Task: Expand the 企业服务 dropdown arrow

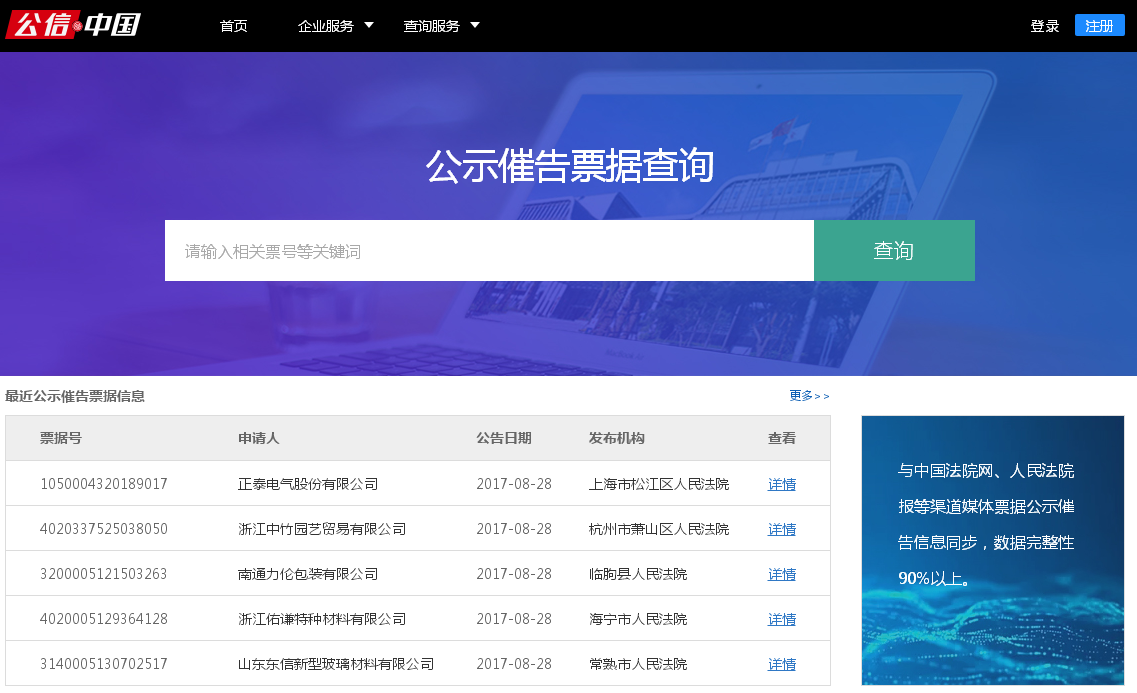Action: [369, 25]
